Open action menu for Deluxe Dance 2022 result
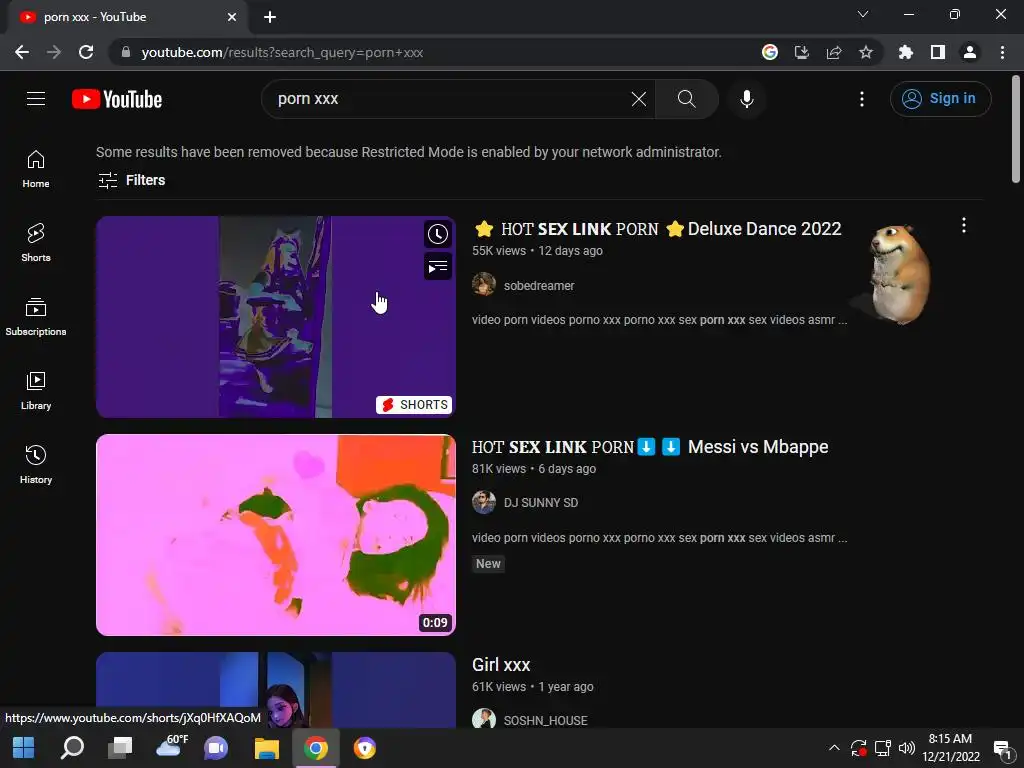1024x768 pixels. [964, 225]
